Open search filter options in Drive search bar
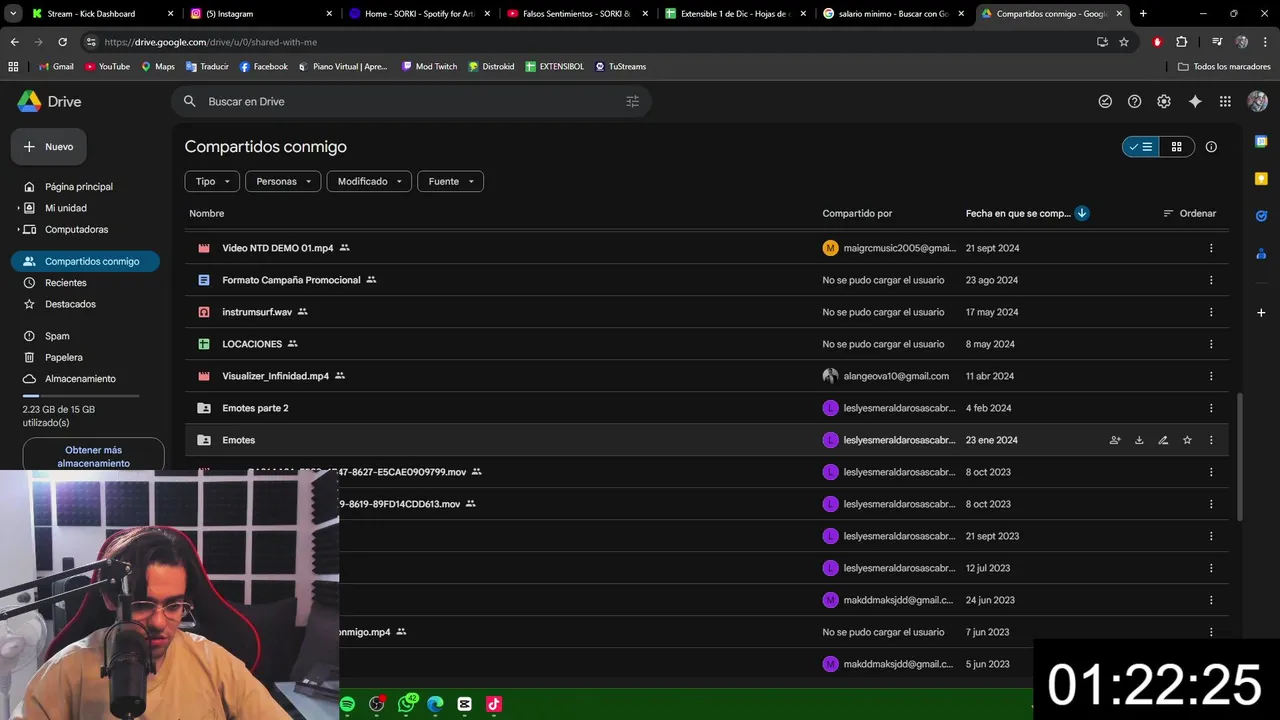The height and width of the screenshot is (720, 1280). pos(632,102)
